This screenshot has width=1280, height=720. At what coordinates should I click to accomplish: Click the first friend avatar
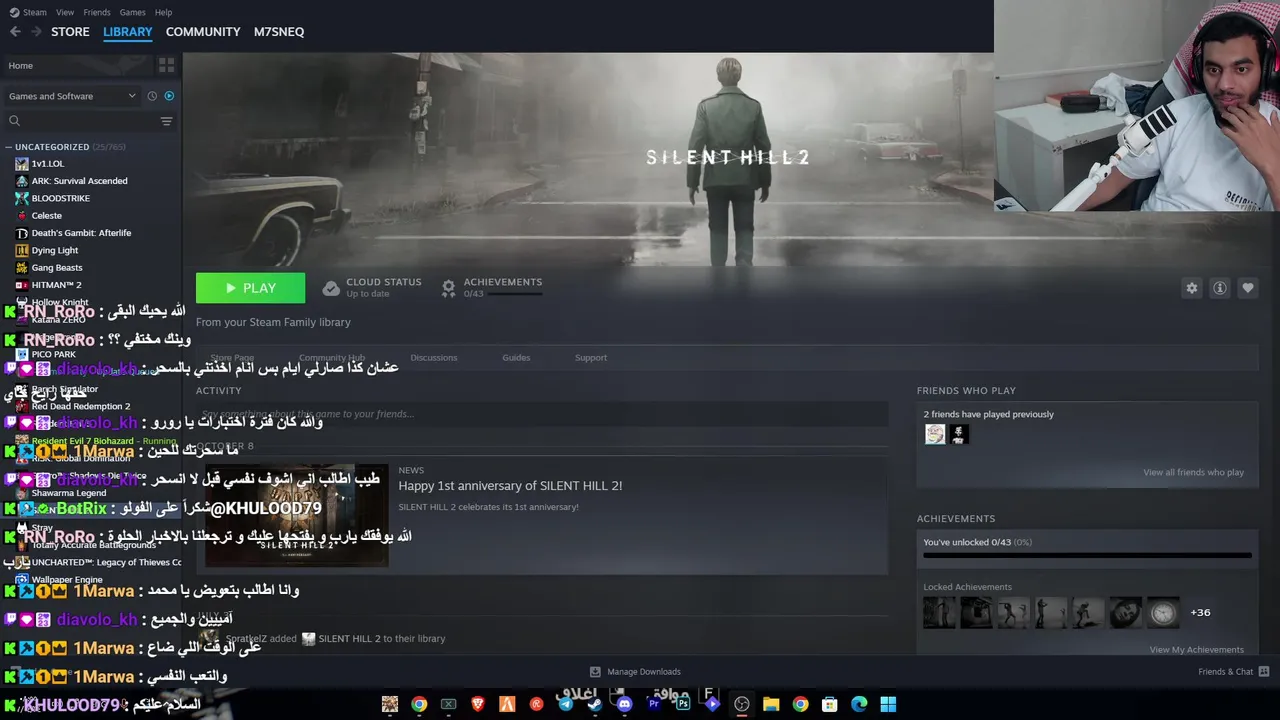[x=935, y=434]
